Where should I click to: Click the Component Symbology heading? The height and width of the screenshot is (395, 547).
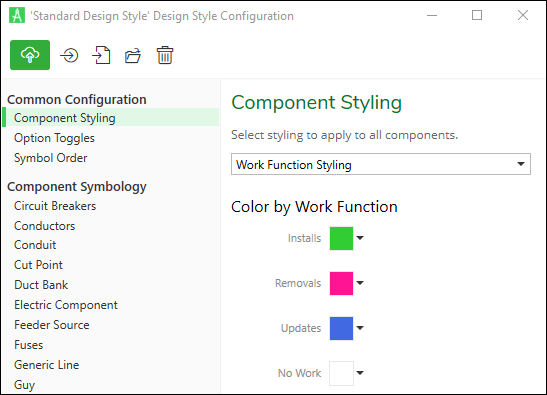click(77, 187)
